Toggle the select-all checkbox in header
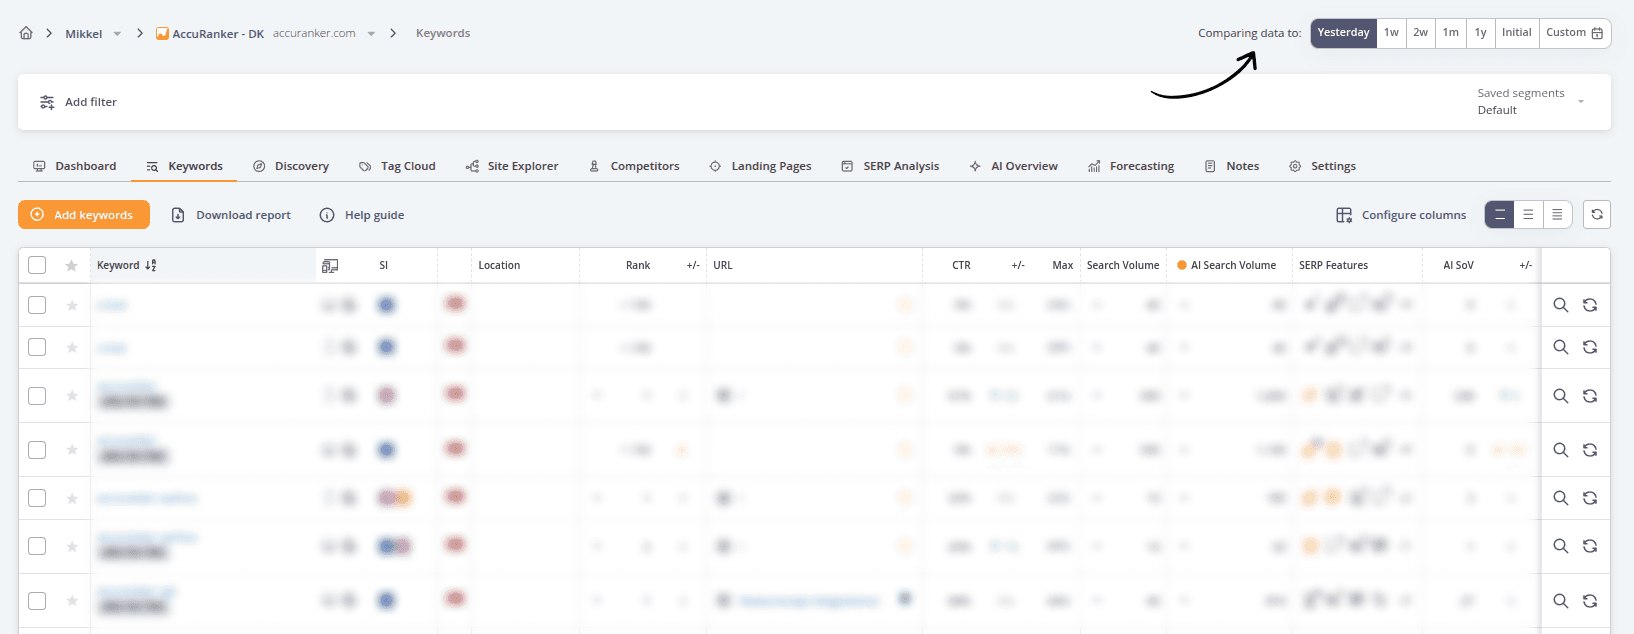This screenshot has height=634, width=1634. (x=37, y=265)
